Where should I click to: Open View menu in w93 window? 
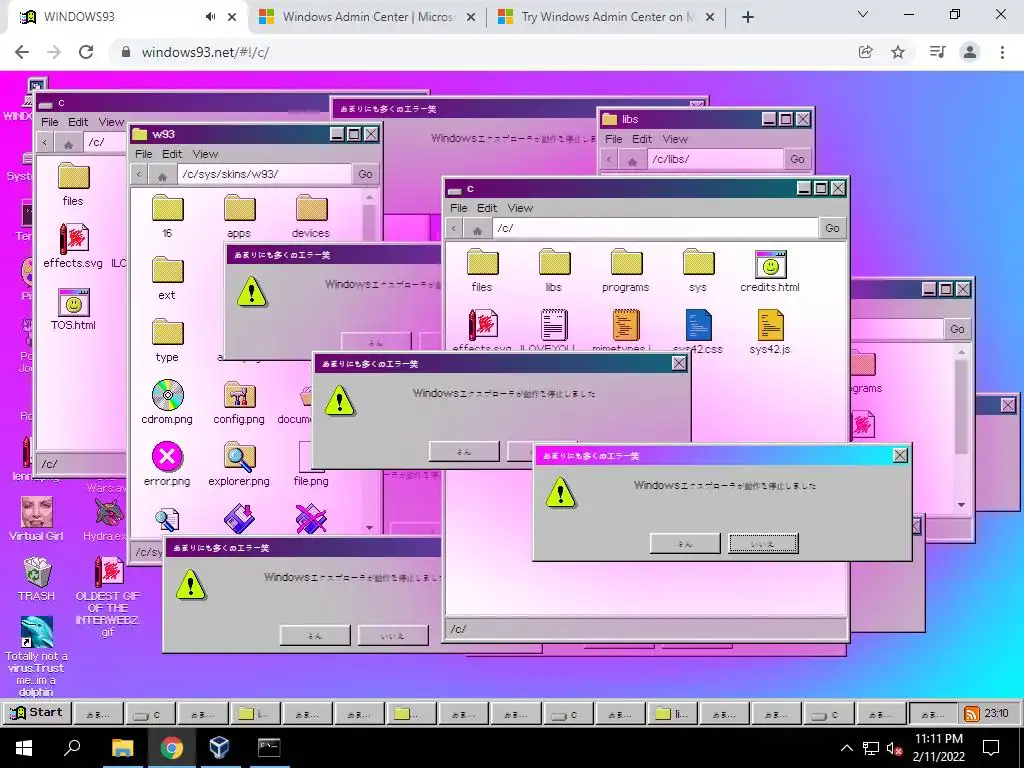[205, 154]
